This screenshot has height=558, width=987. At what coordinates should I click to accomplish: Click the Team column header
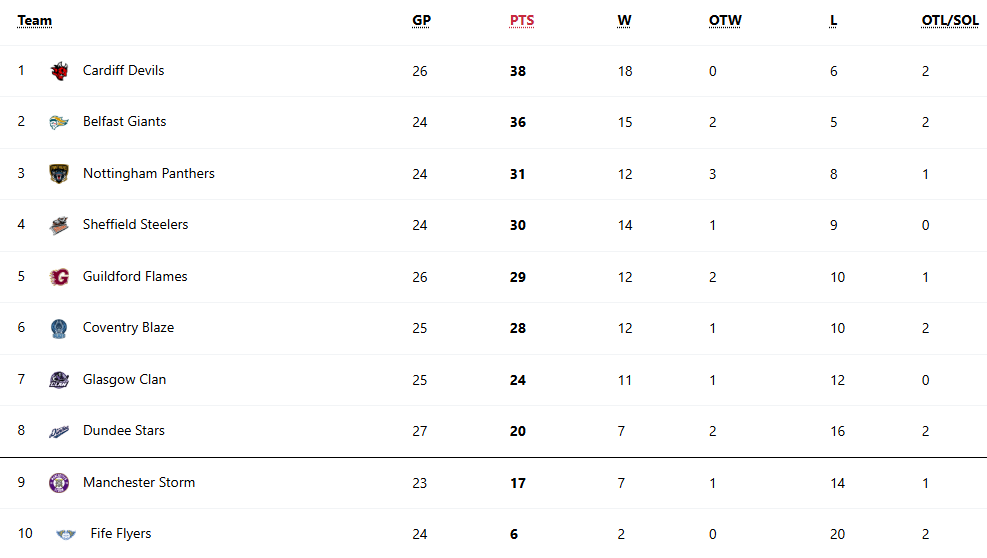(x=35, y=20)
